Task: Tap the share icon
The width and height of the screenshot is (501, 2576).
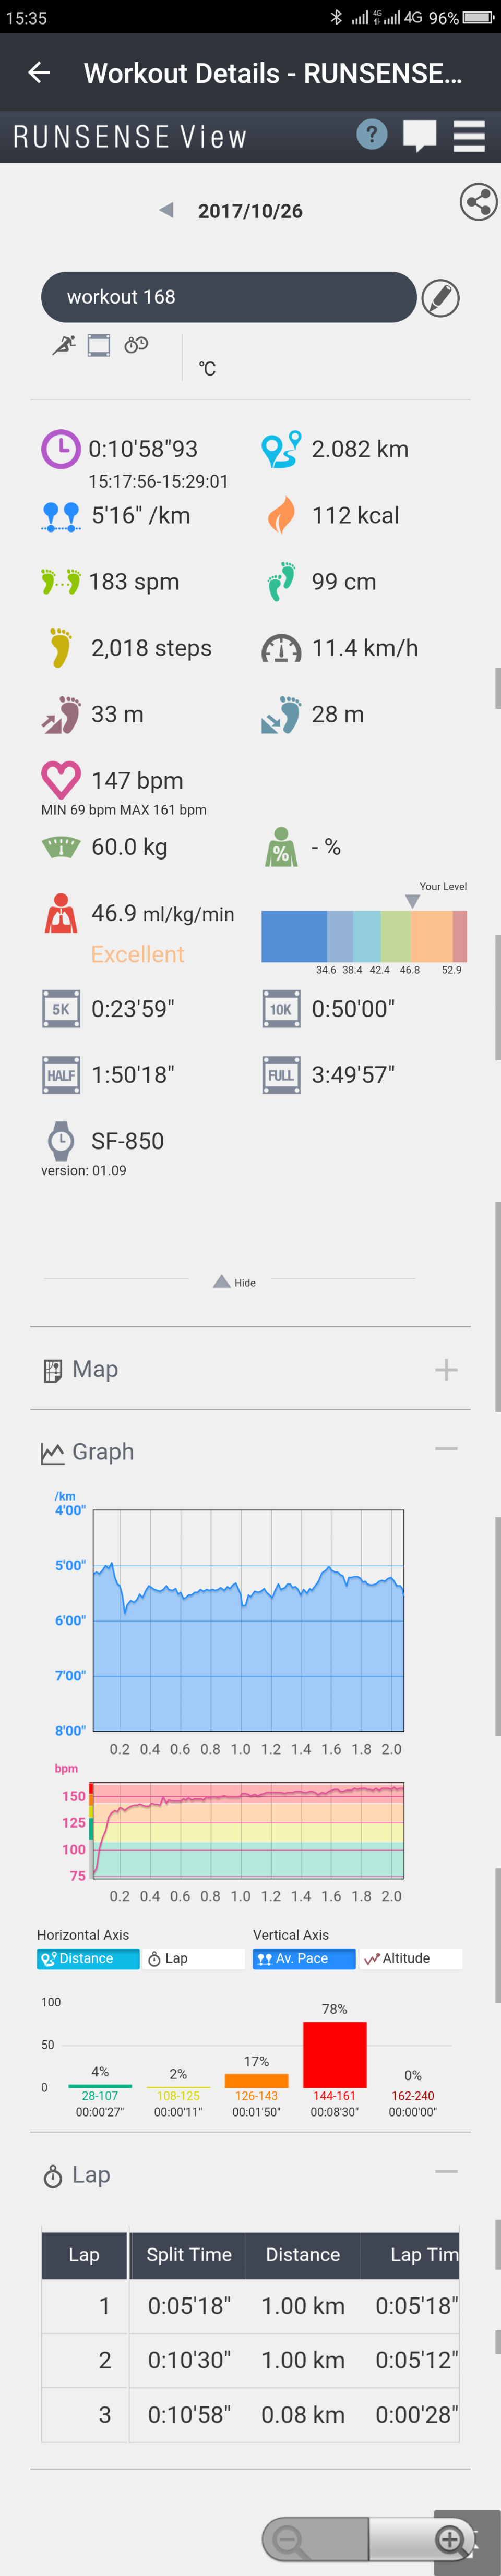Action: coord(478,202)
